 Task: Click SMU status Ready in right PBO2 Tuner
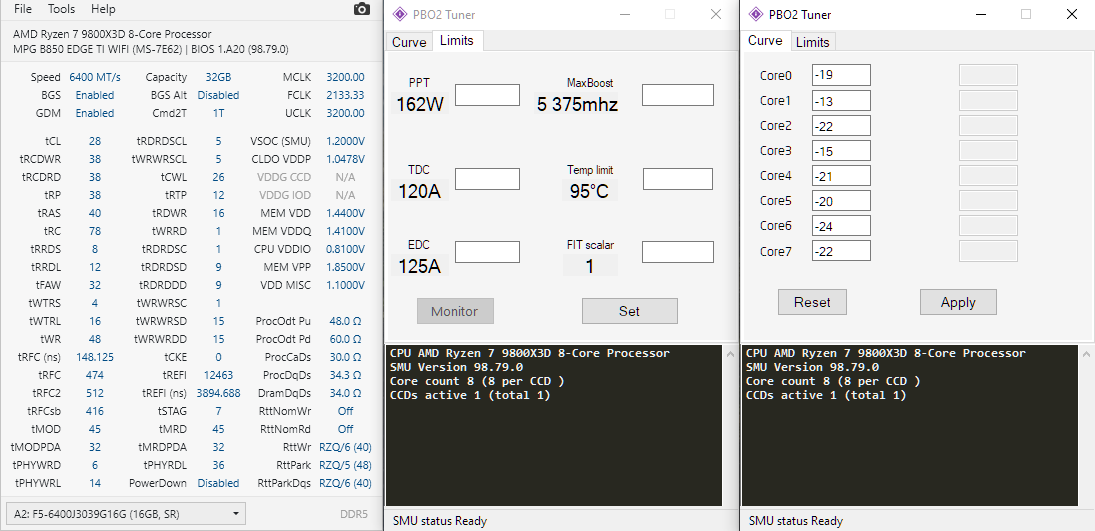[x=795, y=521]
